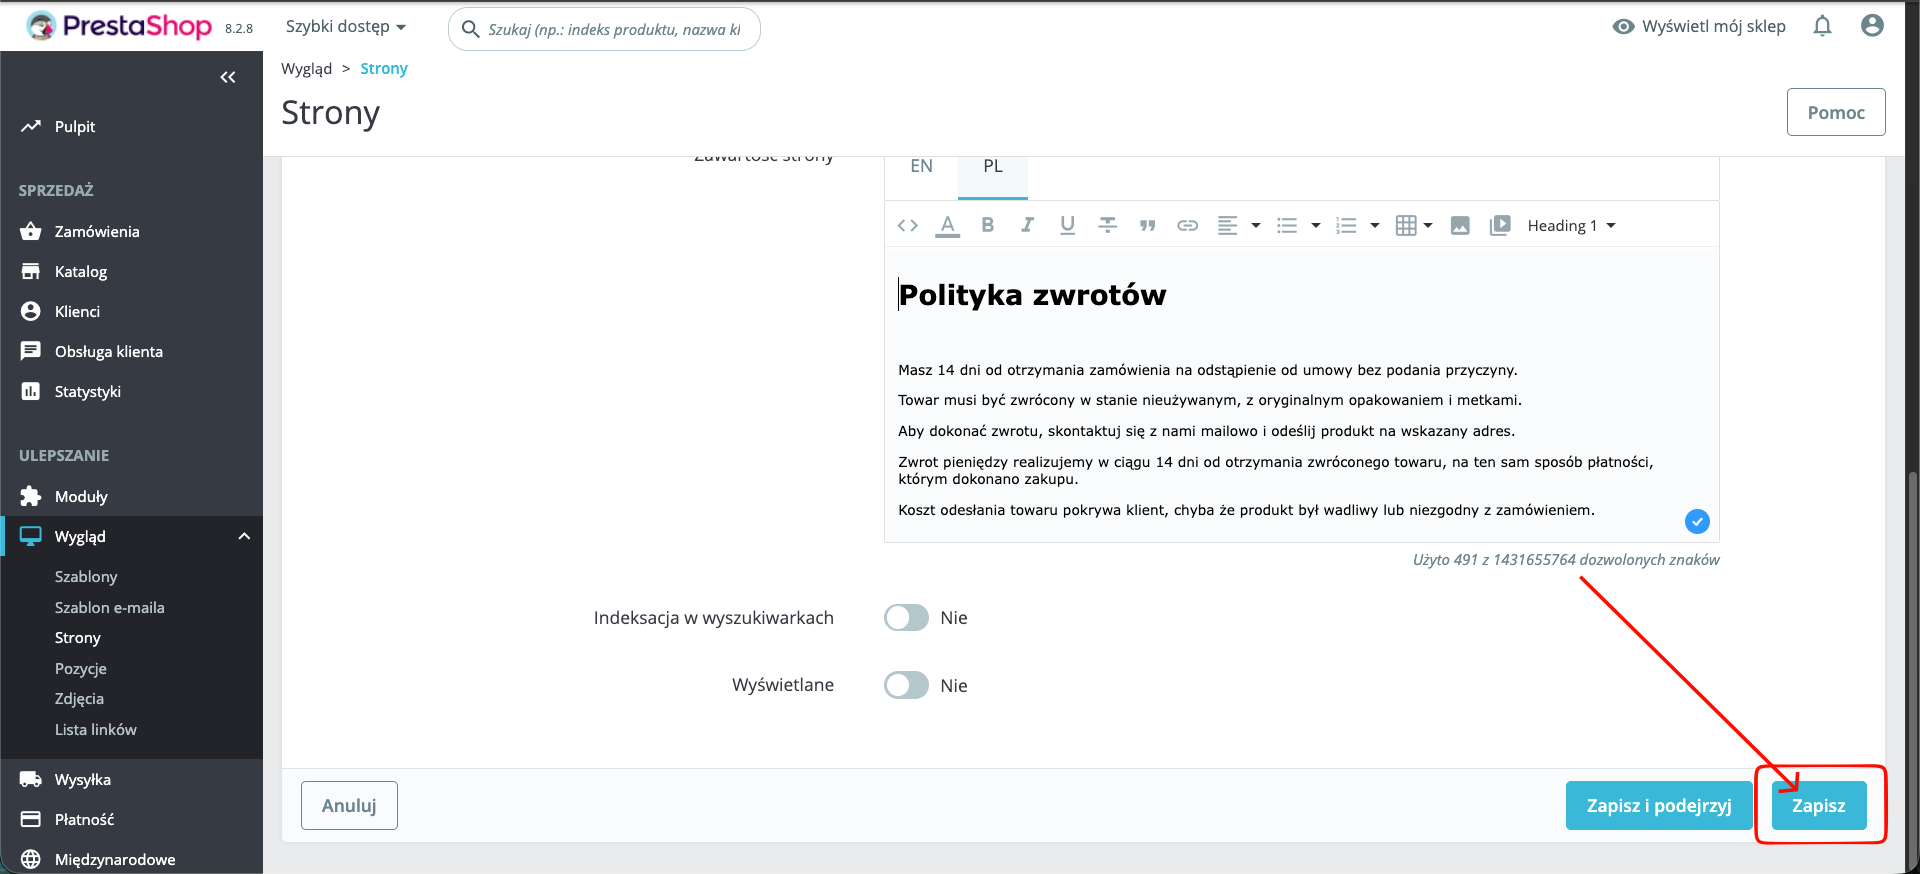This screenshot has height=874, width=1920.
Task: Open numbered list dropdown
Action: pyautogui.click(x=1358, y=225)
